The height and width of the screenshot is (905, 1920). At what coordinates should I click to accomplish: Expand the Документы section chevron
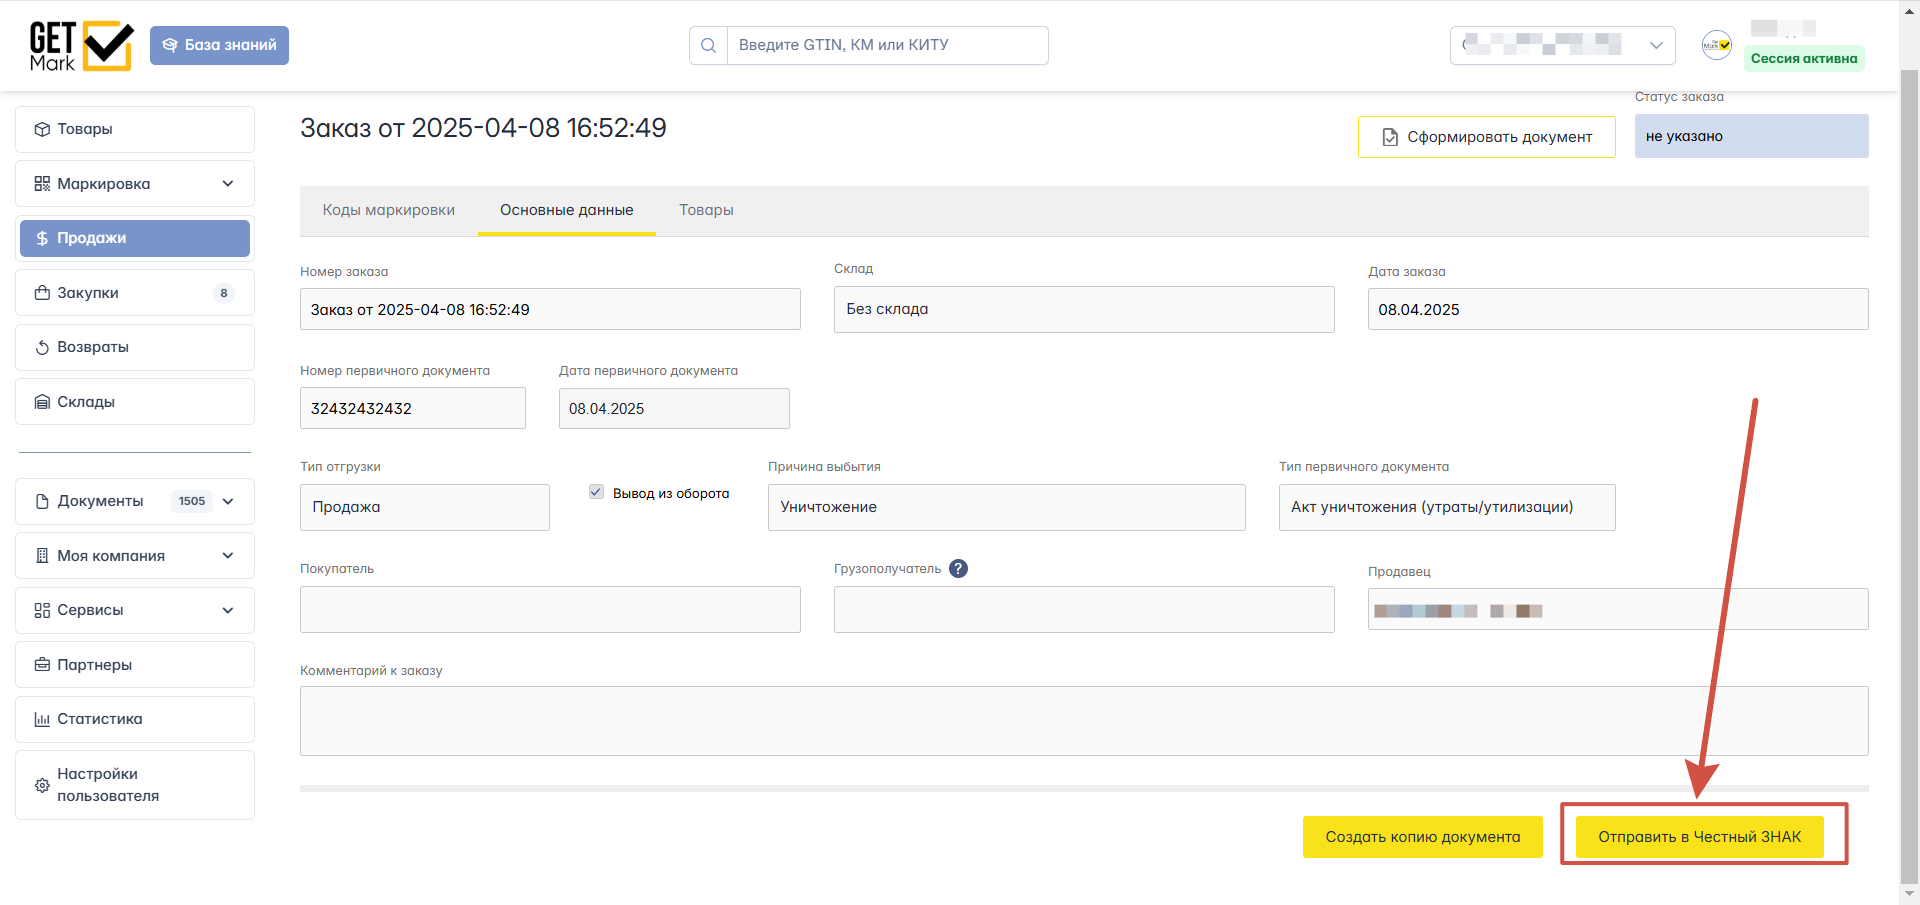pos(228,501)
